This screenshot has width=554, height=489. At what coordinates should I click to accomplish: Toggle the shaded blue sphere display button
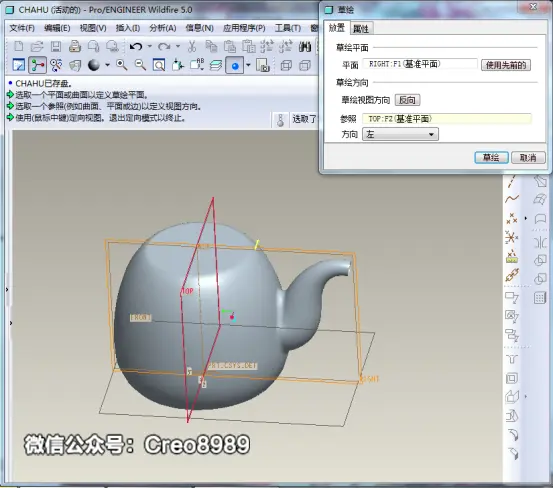(x=235, y=65)
